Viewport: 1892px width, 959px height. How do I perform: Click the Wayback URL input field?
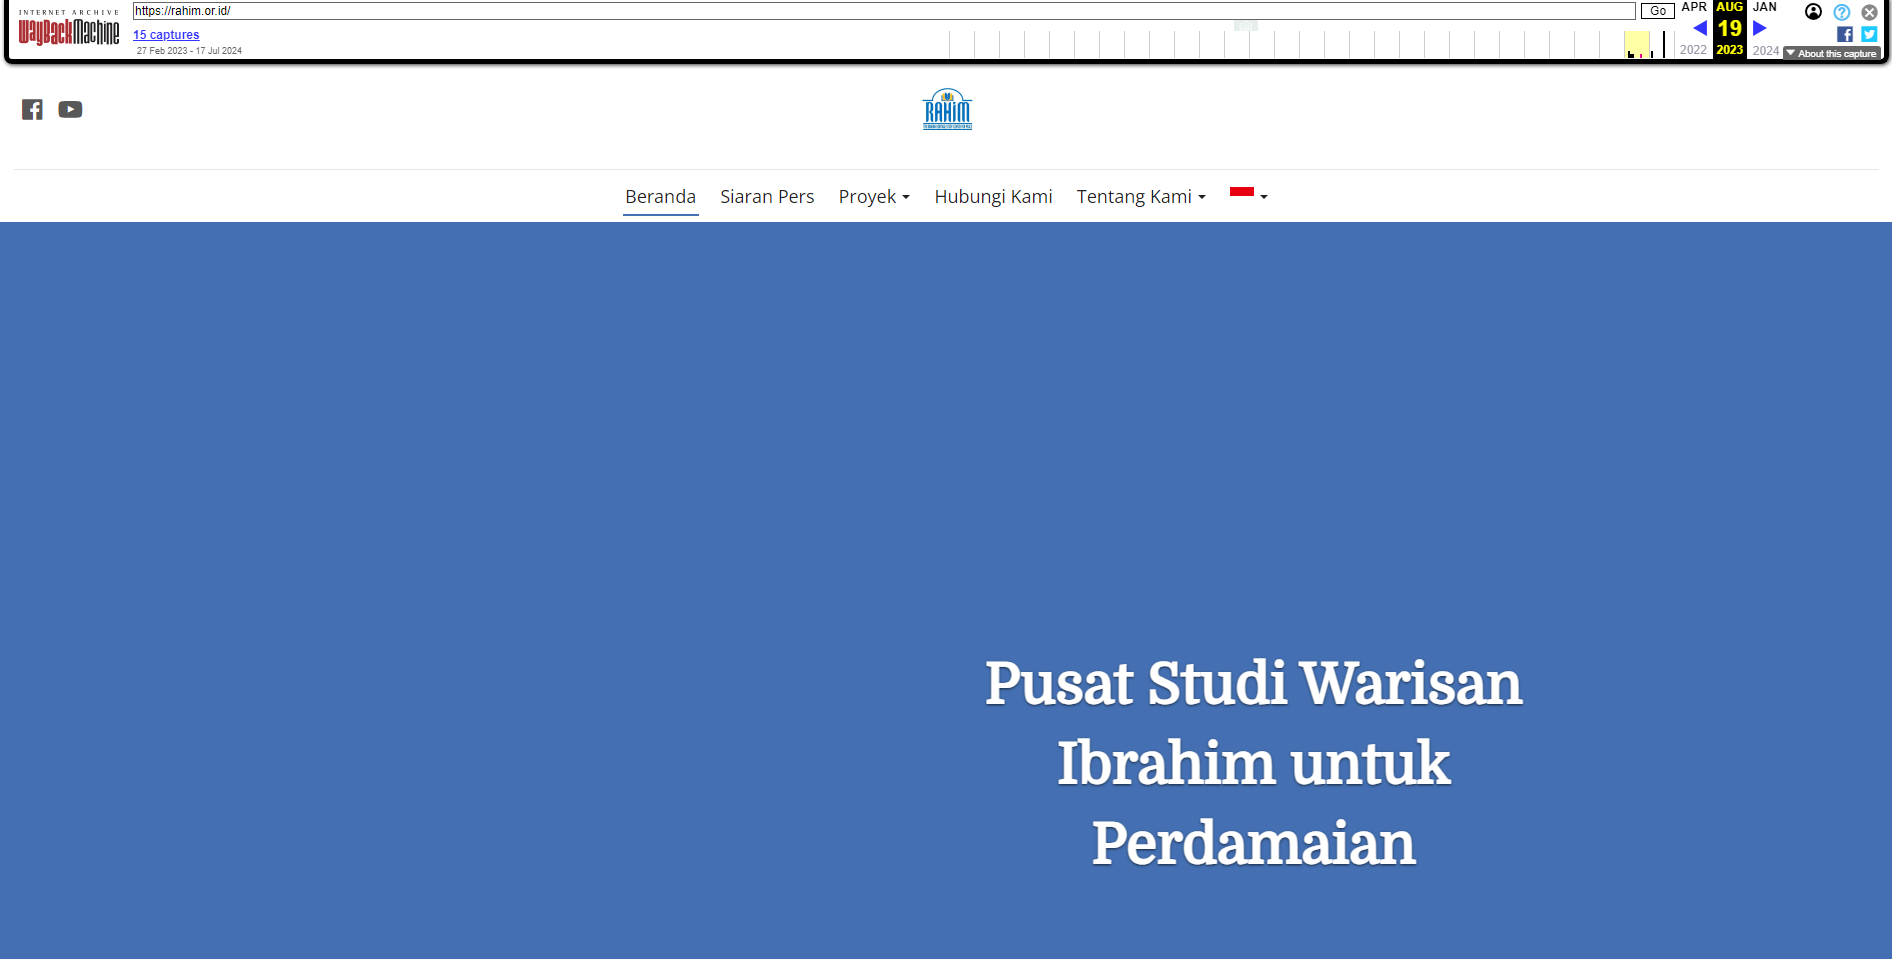(x=884, y=11)
